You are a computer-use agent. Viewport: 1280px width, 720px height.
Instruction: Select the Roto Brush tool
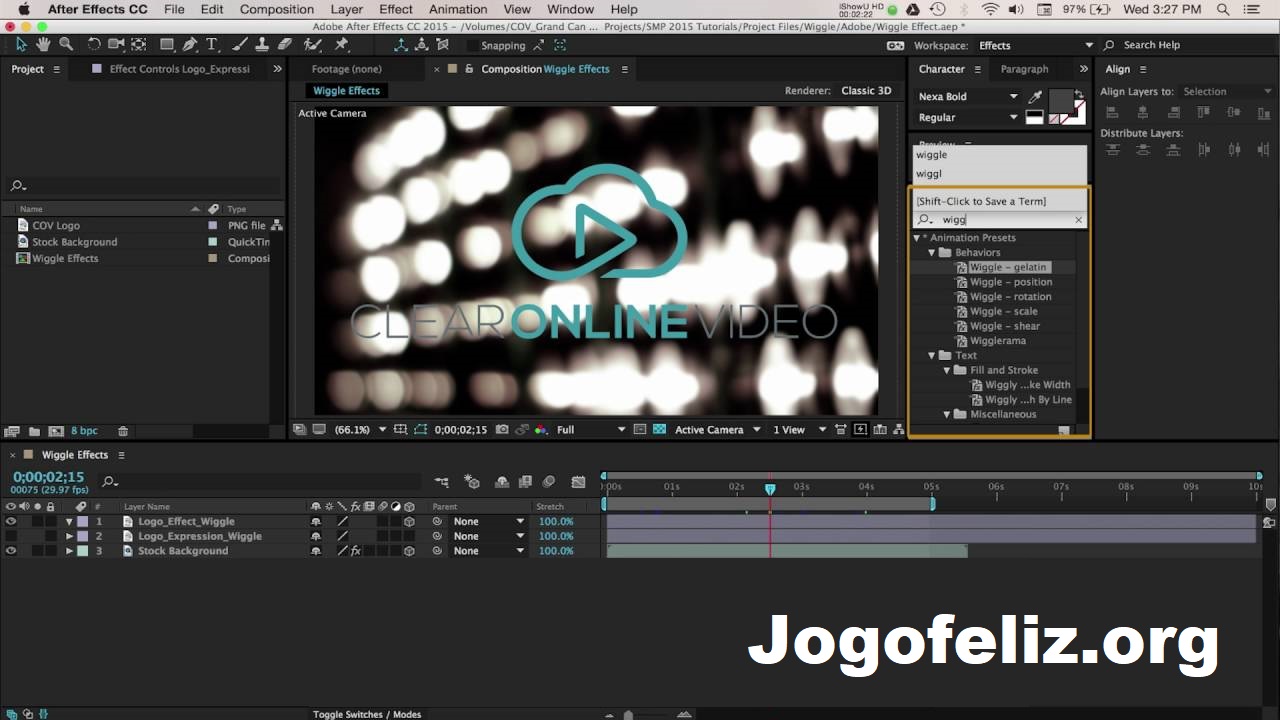coord(312,45)
